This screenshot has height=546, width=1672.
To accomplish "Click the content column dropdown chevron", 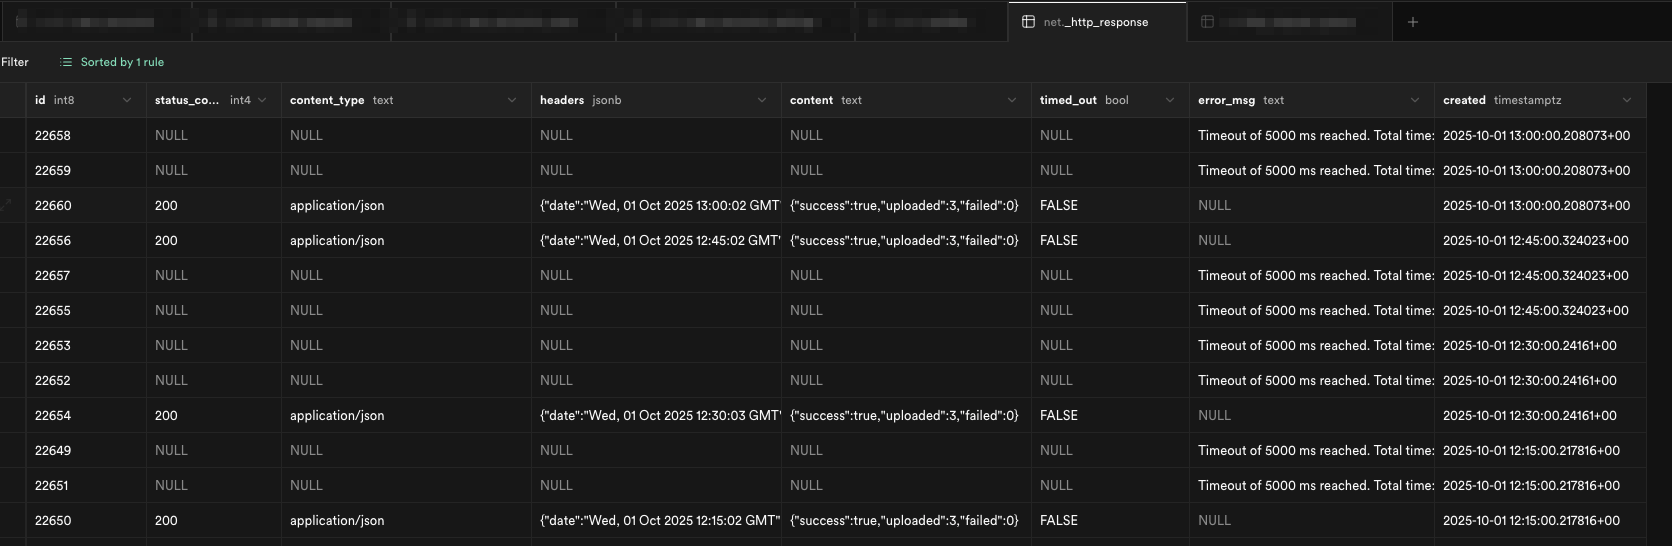I will point(1012,100).
